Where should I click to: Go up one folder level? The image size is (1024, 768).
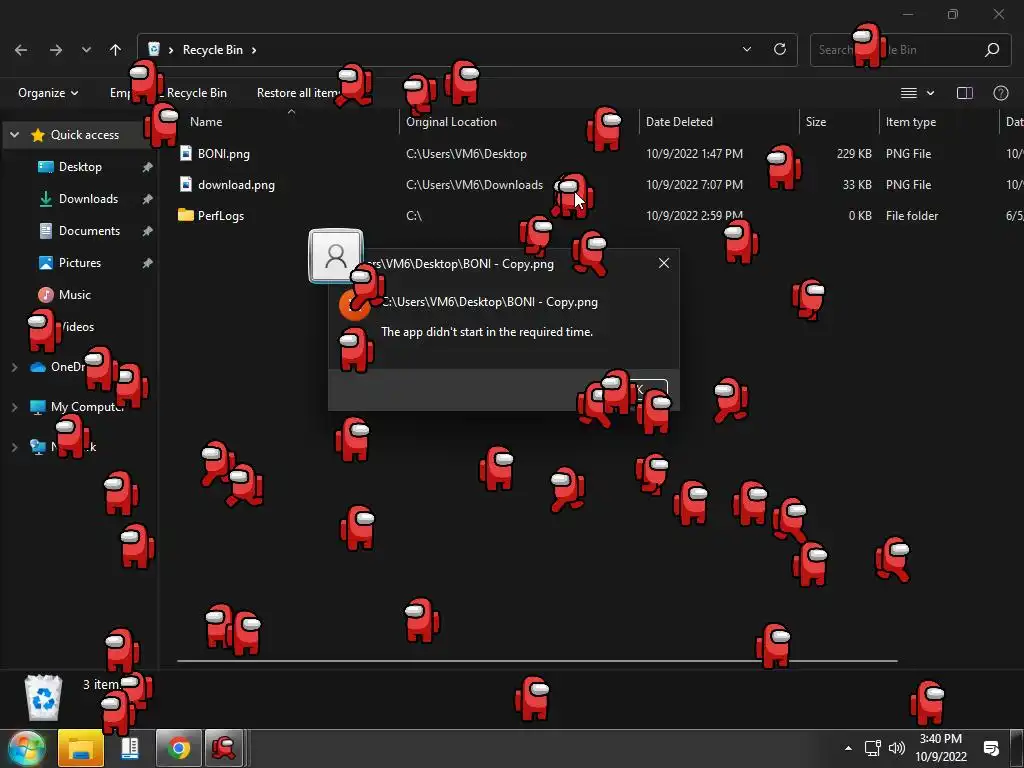click(x=116, y=50)
